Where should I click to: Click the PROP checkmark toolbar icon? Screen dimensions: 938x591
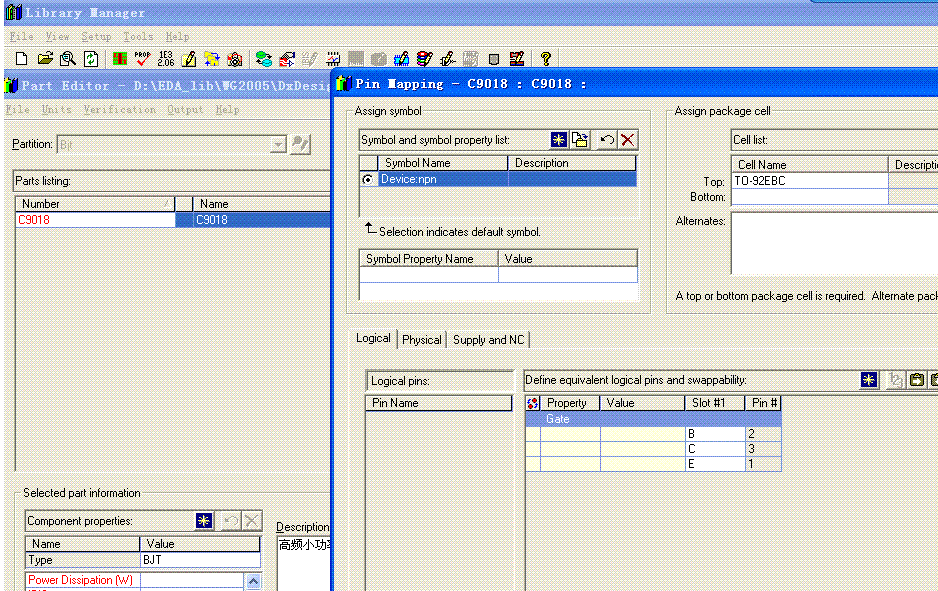tap(142, 59)
